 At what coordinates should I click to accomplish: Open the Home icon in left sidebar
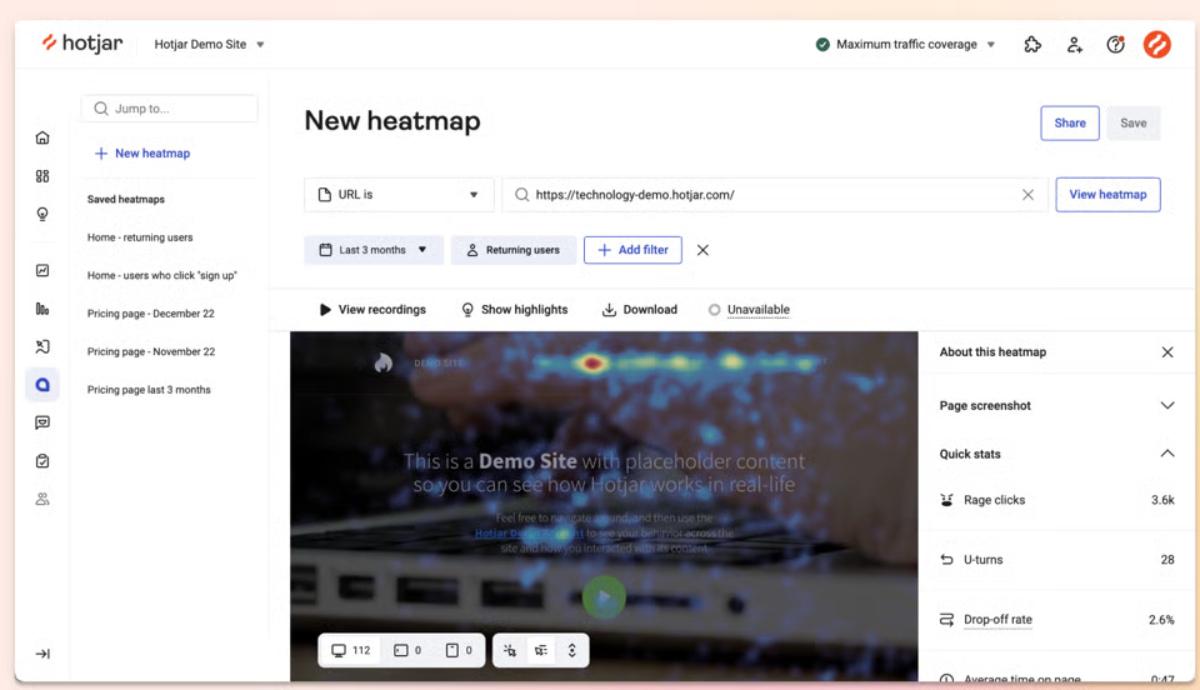pos(43,137)
